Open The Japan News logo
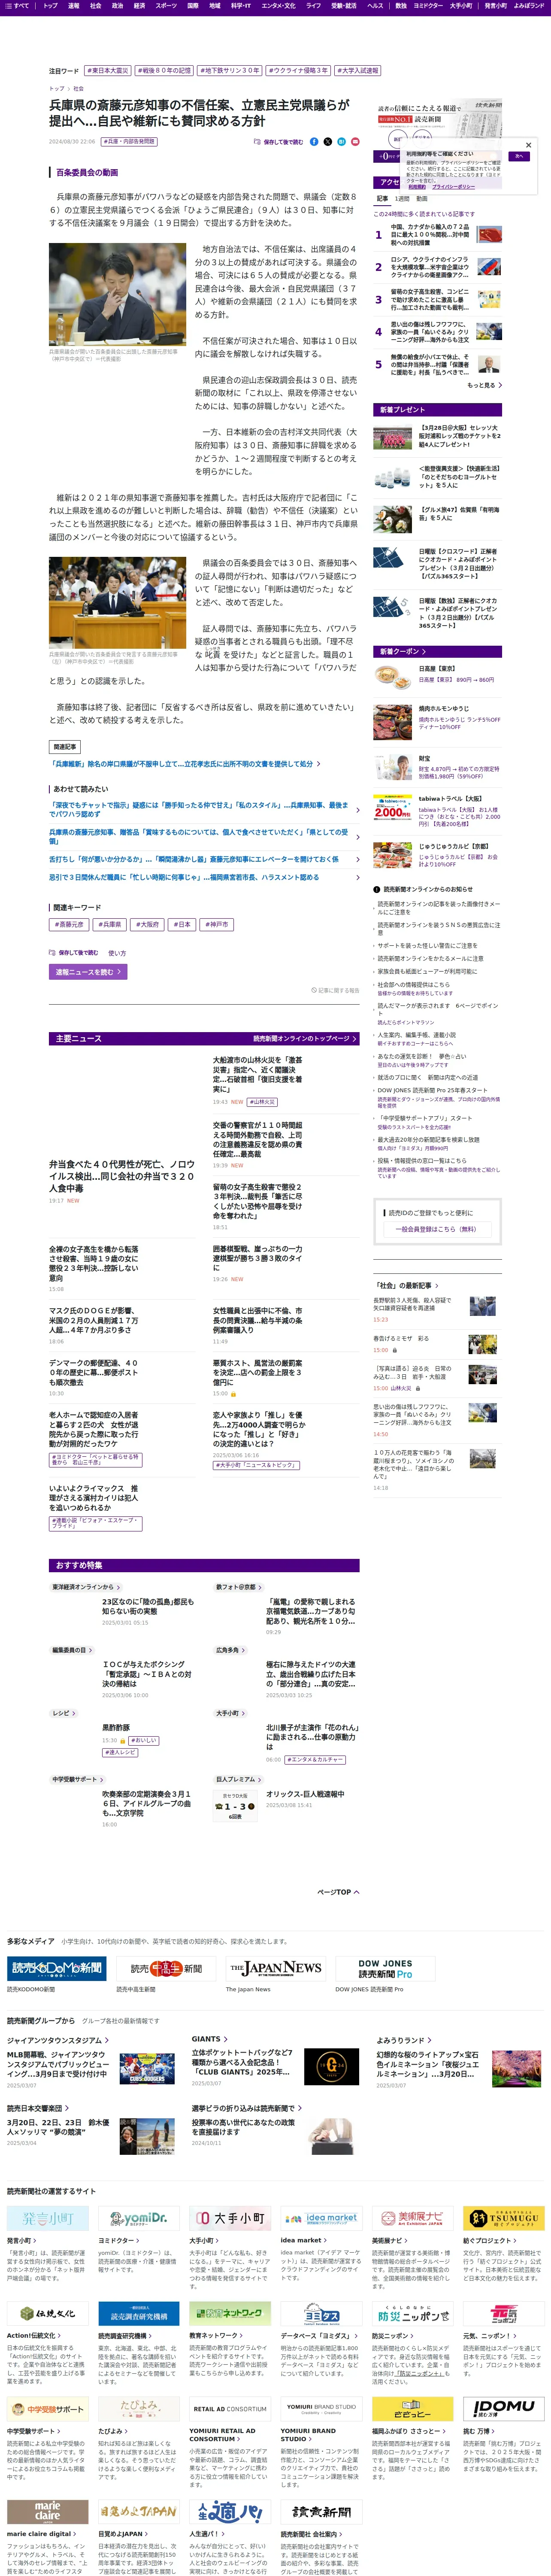The image size is (551, 2576). (x=275, y=1969)
